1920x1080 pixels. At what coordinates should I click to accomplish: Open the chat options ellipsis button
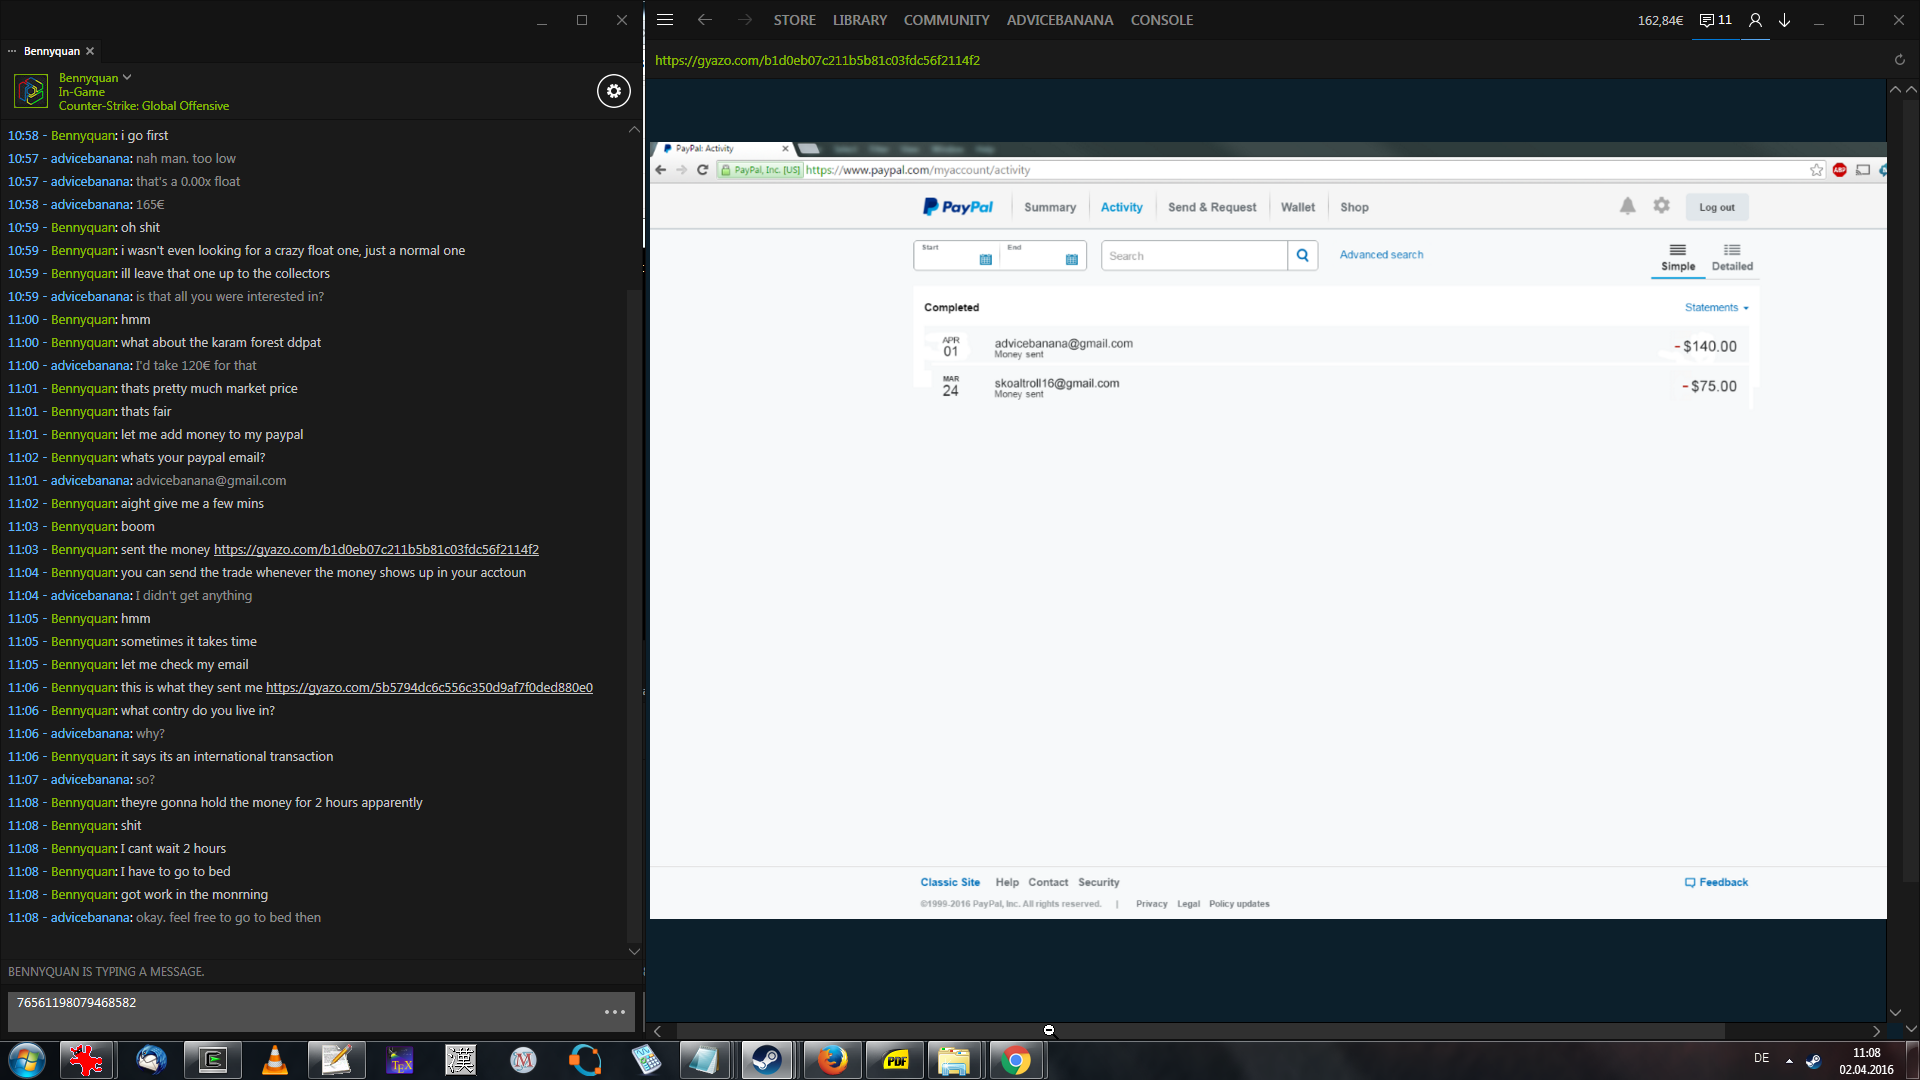614,1012
